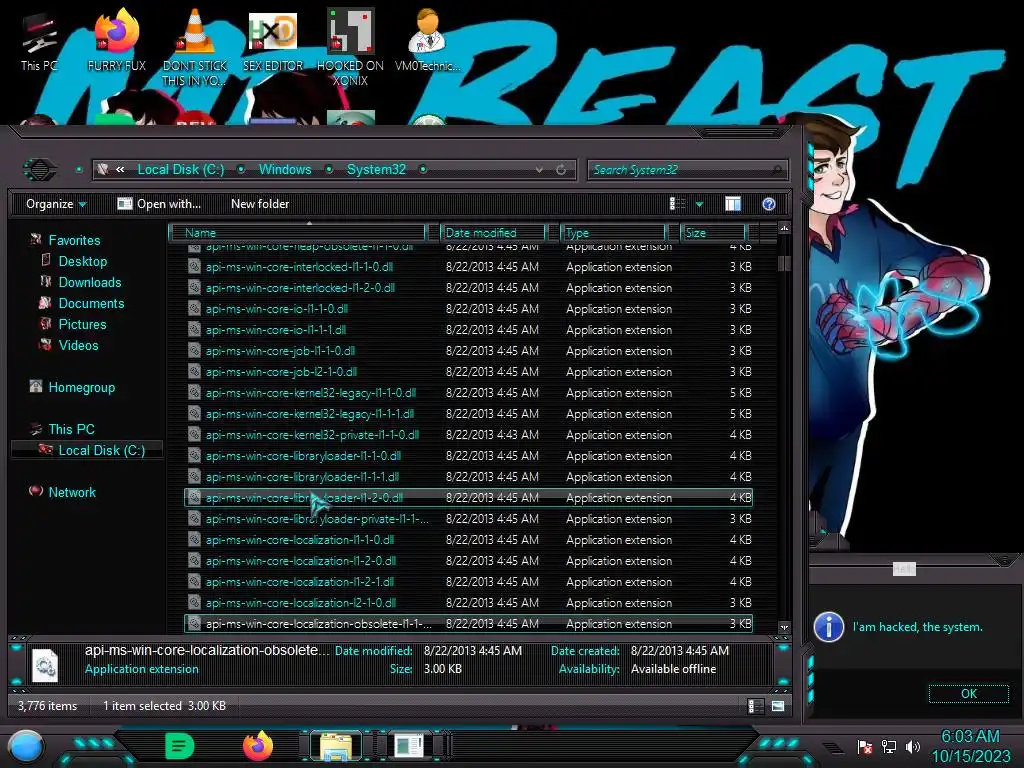Open Explorer help with the question mark icon
Viewport: 1024px width, 768px height.
coord(769,204)
